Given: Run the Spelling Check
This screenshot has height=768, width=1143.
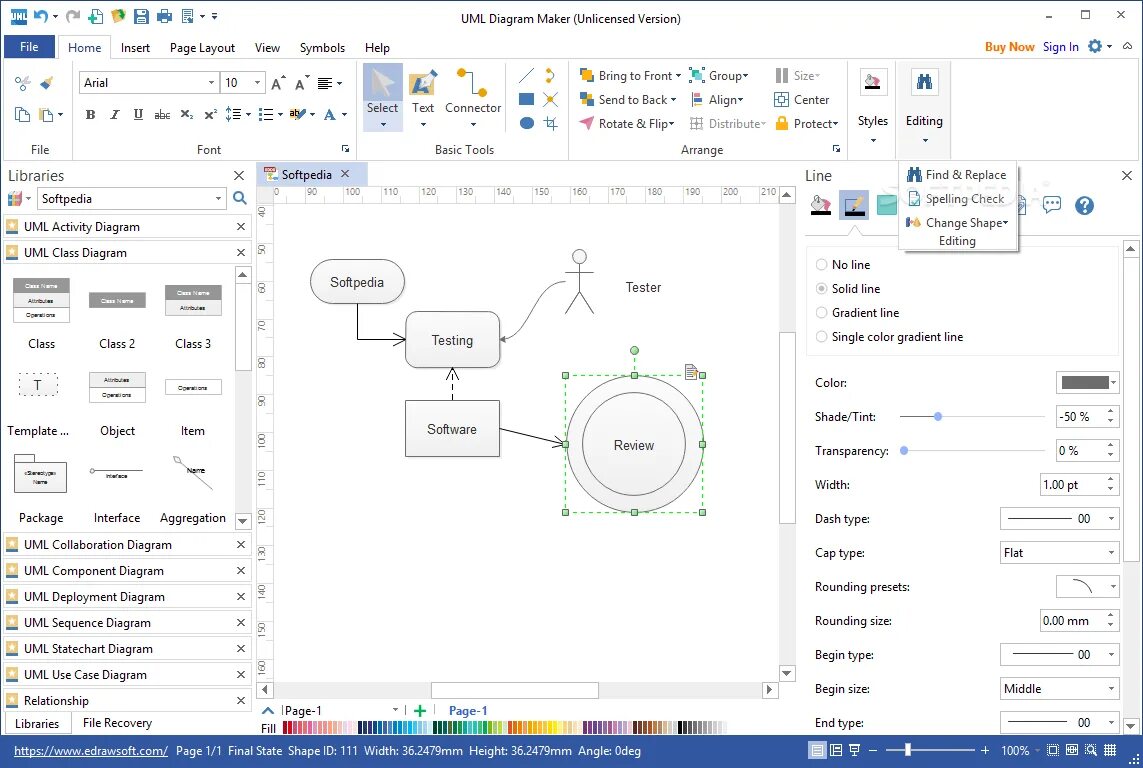Looking at the screenshot, I should tap(962, 198).
